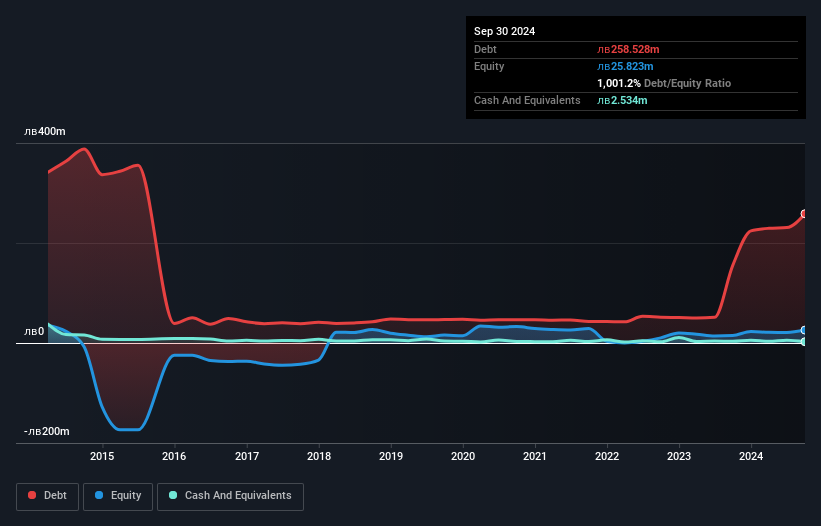This screenshot has height=526, width=821.
Task: Click the Debt value лв258.528m in tooltip
Action: click(x=628, y=49)
